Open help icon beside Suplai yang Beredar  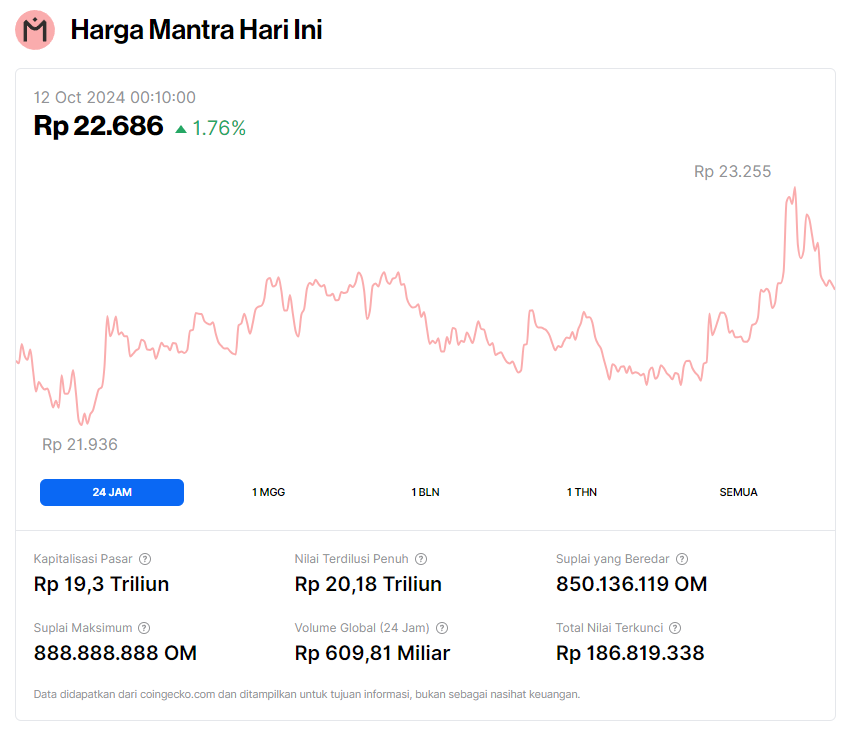pos(682,559)
